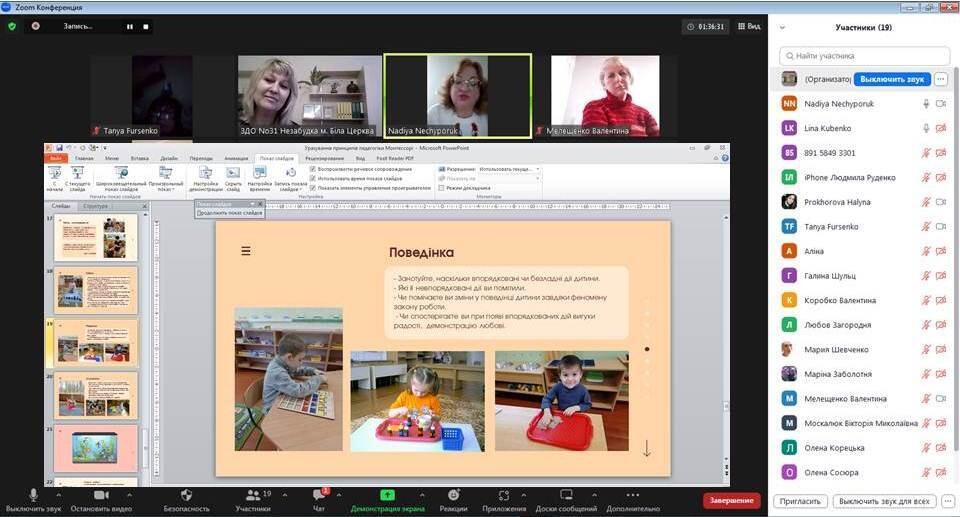Click the Stop Video camera icon
Viewport: 960px width, 517px height.
101,495
